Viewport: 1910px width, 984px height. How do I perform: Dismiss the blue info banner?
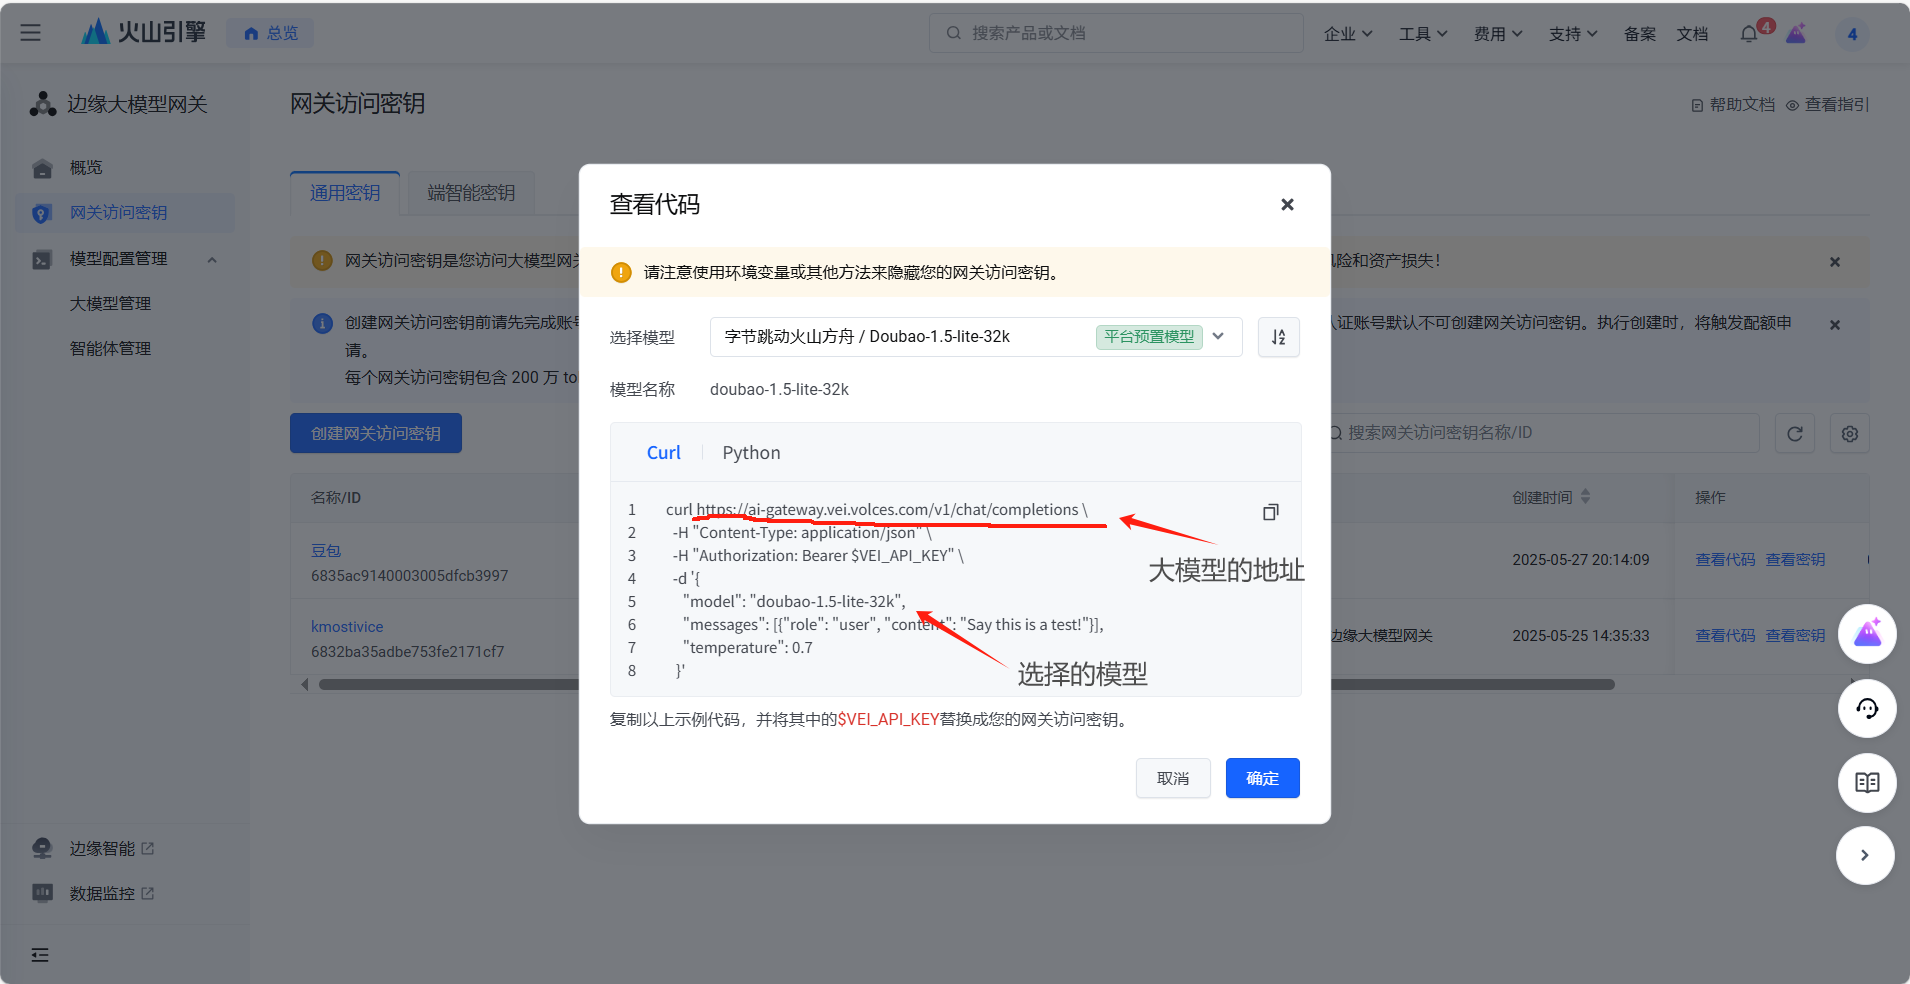[1835, 325]
